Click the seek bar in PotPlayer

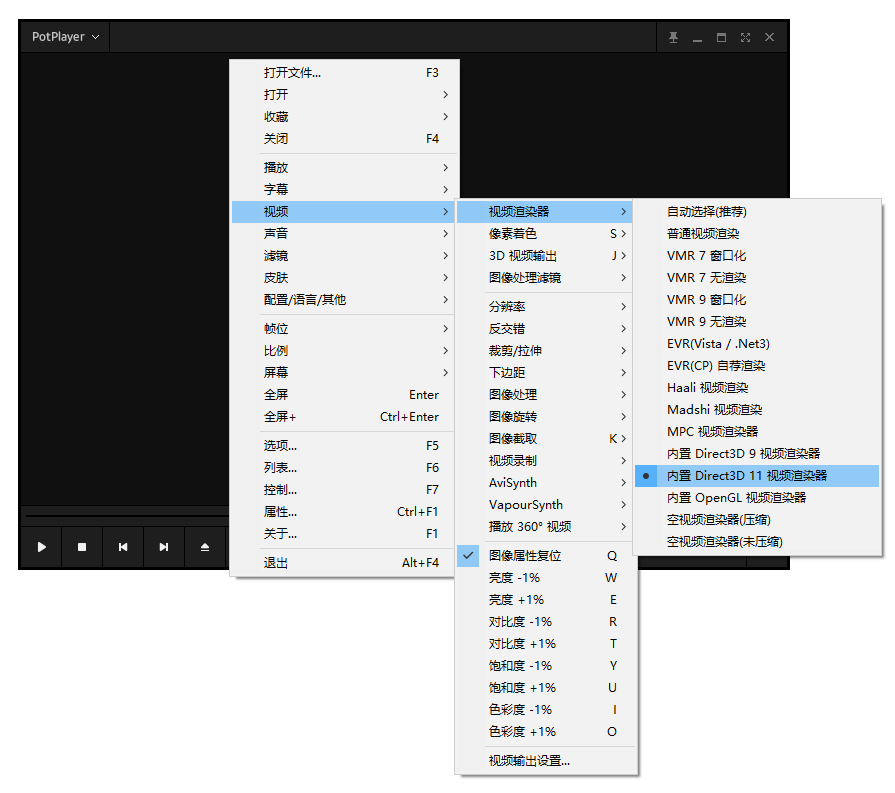127,516
